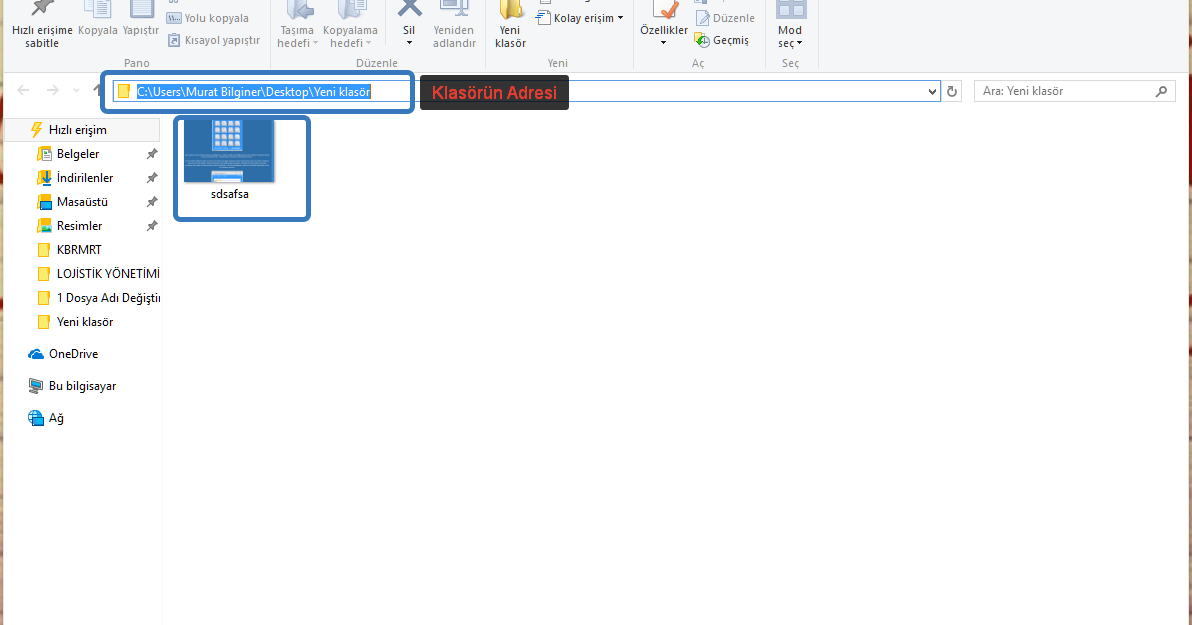Open the address bar history dropdown arrow
Image resolution: width=1192 pixels, height=625 pixels.
(932, 91)
